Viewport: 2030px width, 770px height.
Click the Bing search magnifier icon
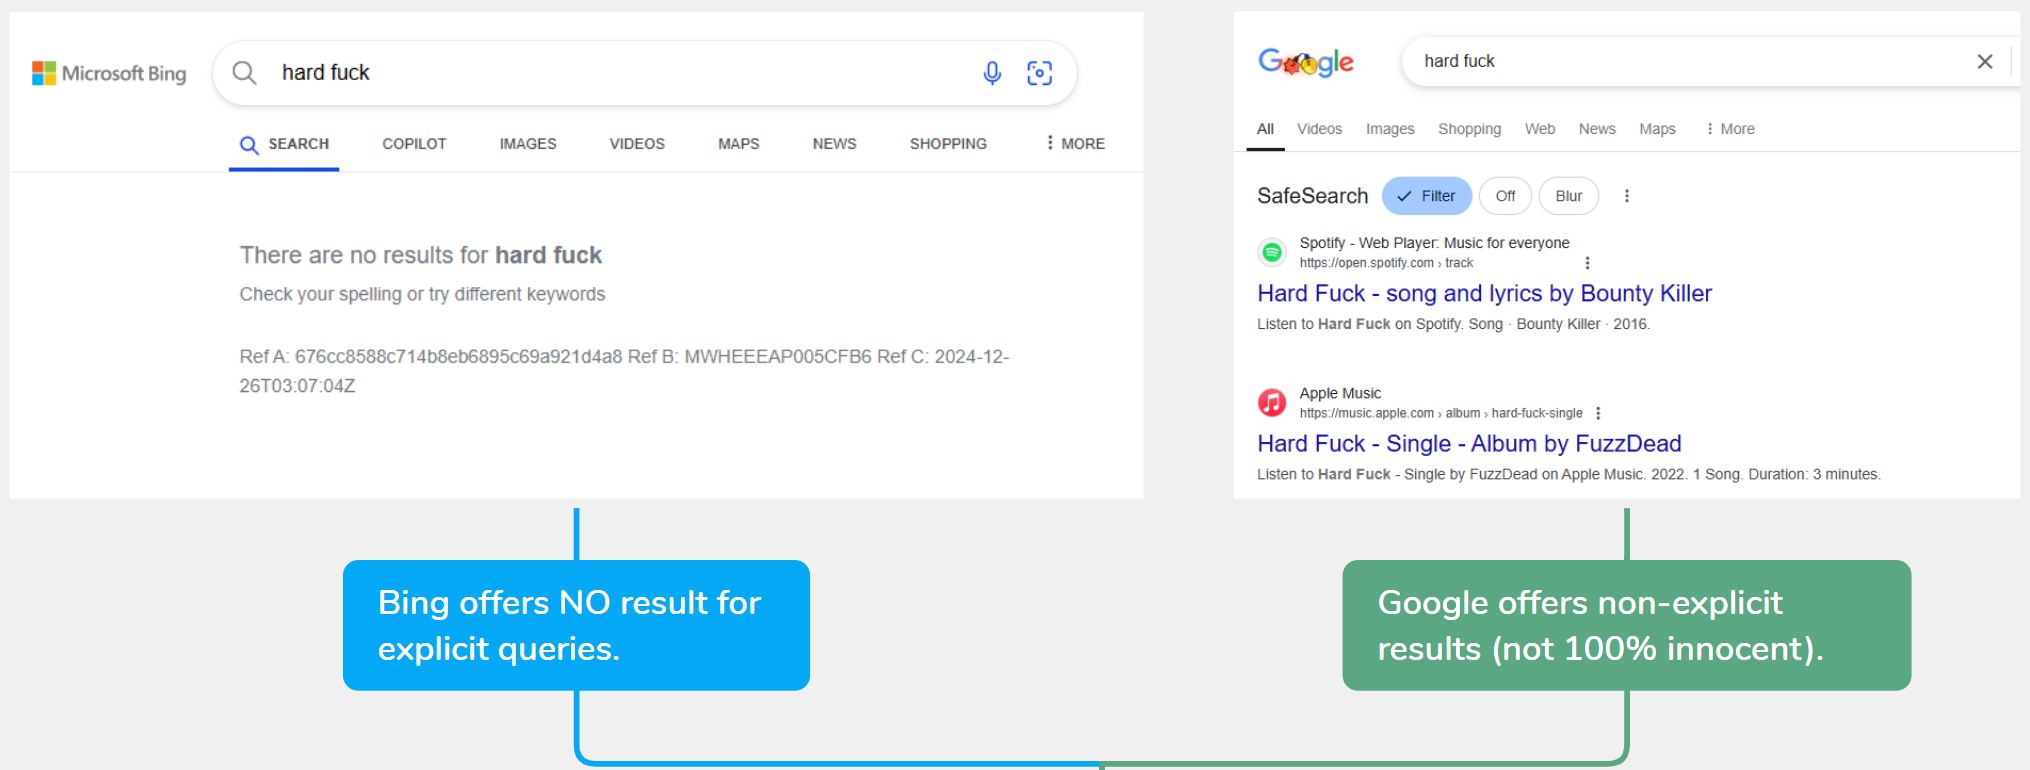244,73
